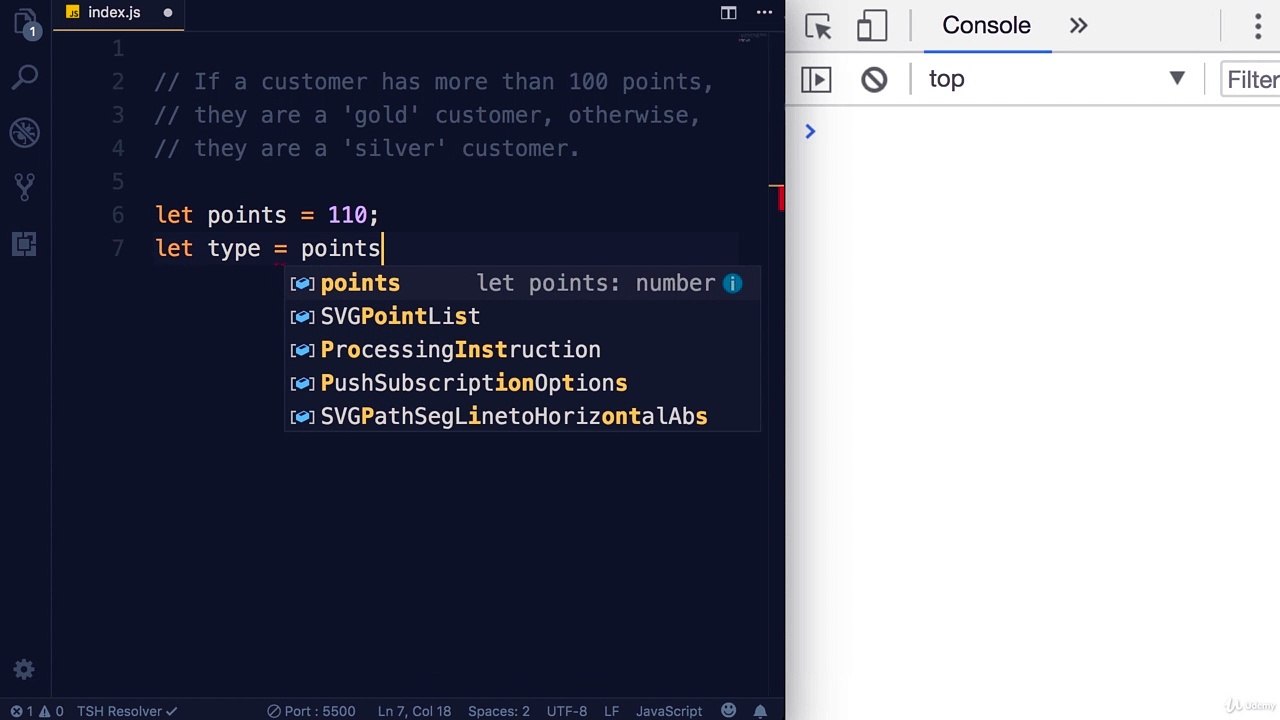Click the errors and warnings status indicator
This screenshot has height=720, width=1280.
(x=37, y=711)
